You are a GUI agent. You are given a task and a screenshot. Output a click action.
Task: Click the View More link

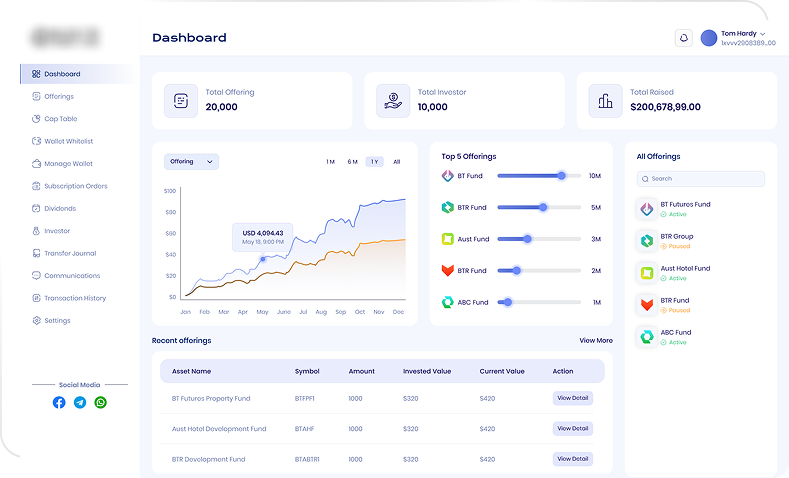pos(596,340)
